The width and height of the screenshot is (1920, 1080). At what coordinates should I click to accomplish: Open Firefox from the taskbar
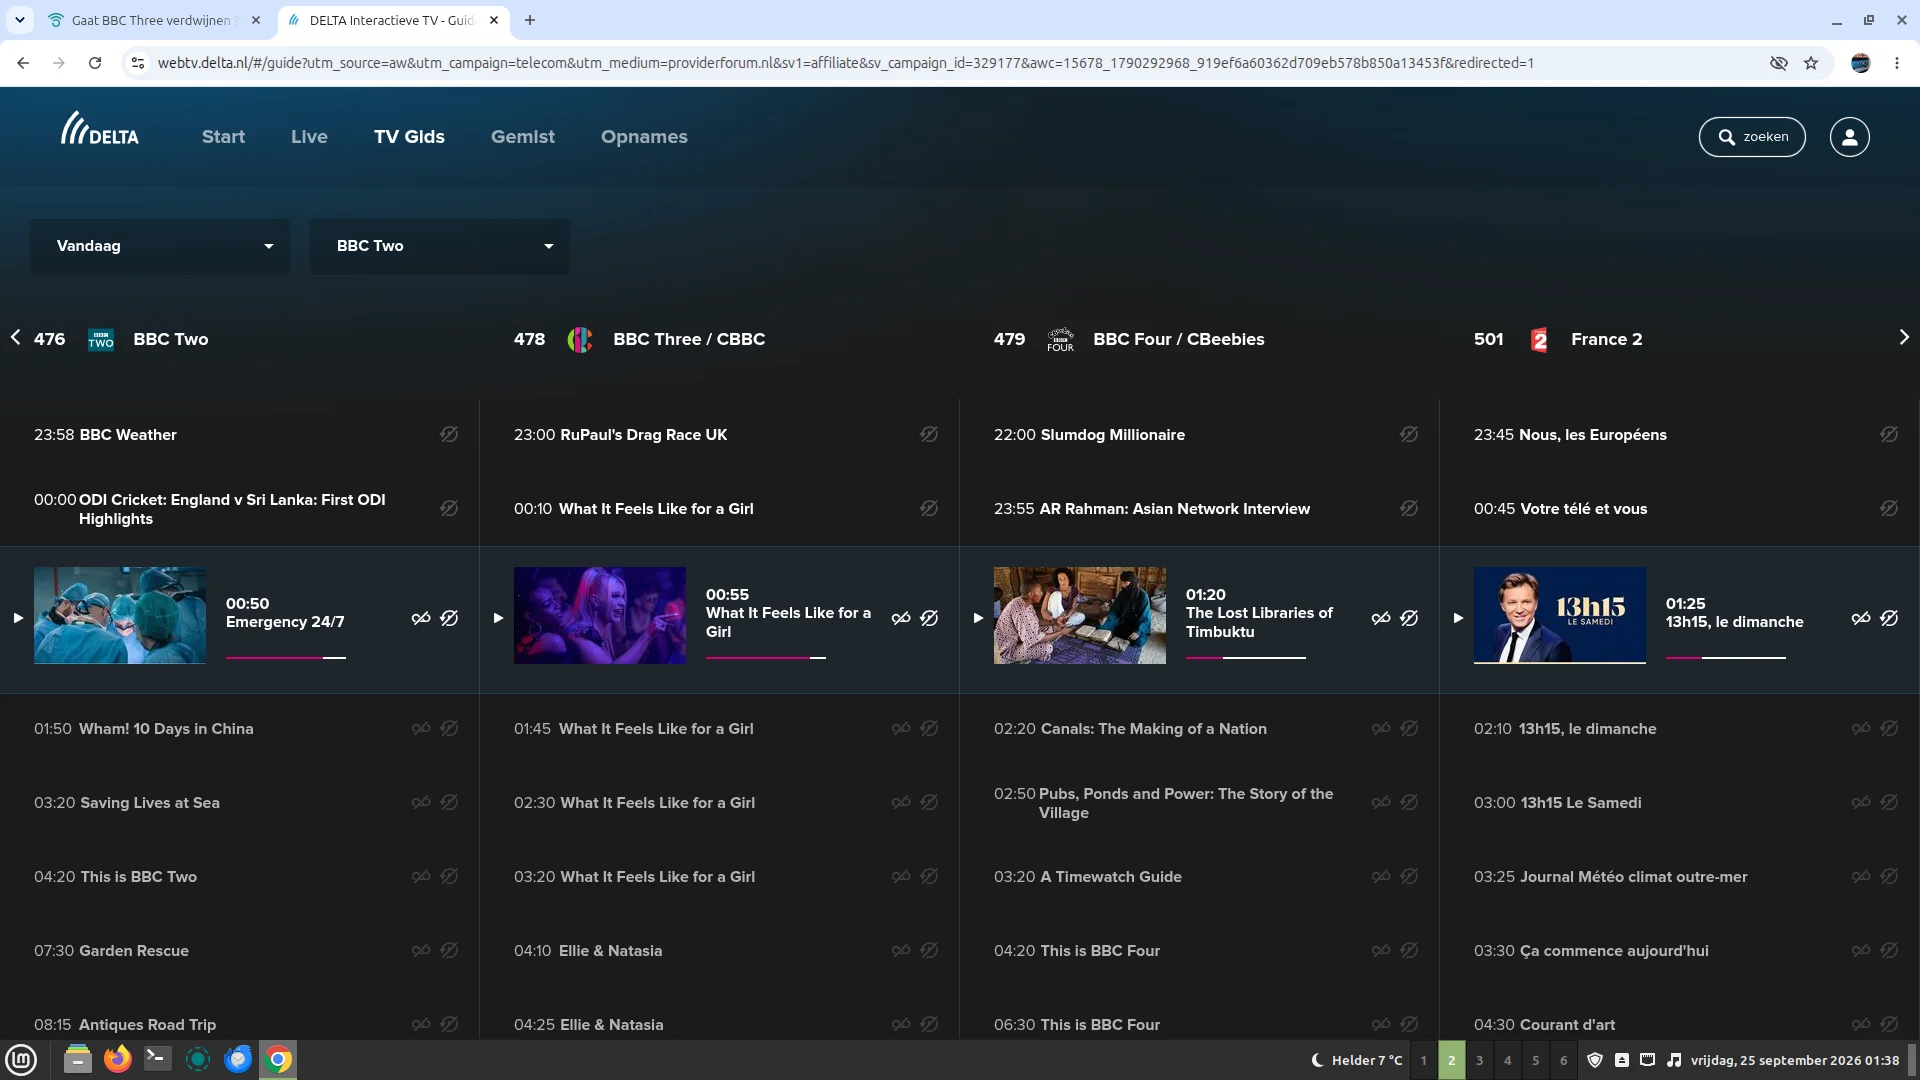[118, 1059]
